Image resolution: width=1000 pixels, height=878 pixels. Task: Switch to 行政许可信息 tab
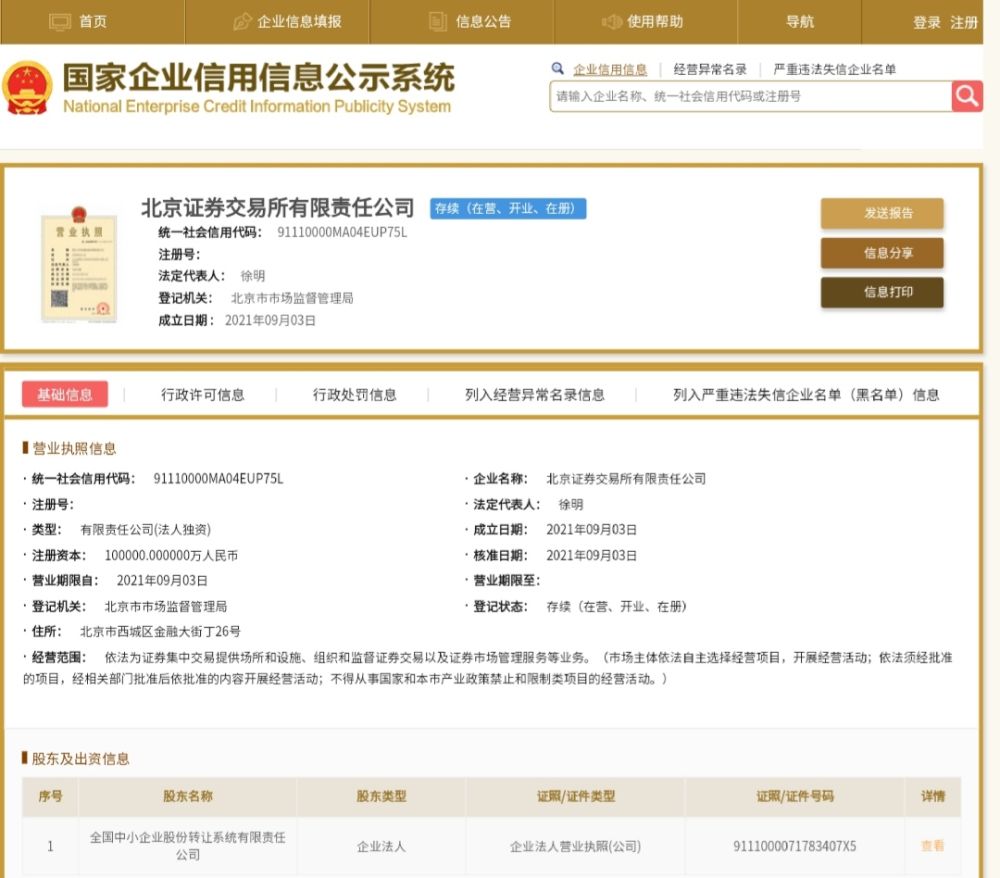pyautogui.click(x=202, y=395)
